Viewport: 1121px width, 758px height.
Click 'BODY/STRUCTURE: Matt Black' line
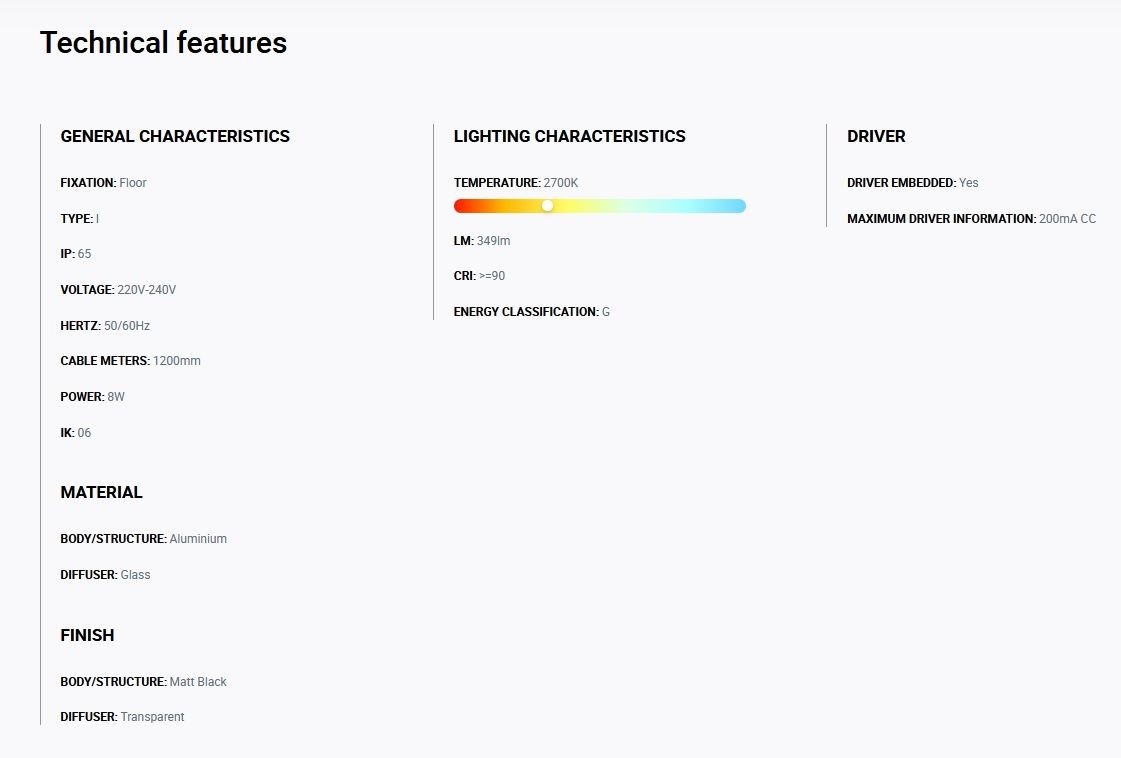click(144, 681)
